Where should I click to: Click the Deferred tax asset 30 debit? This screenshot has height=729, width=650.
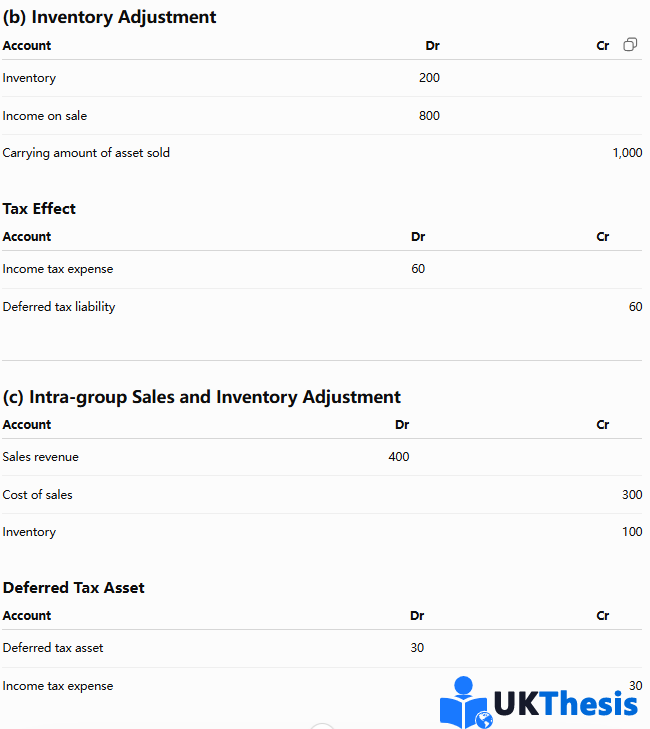(x=417, y=648)
